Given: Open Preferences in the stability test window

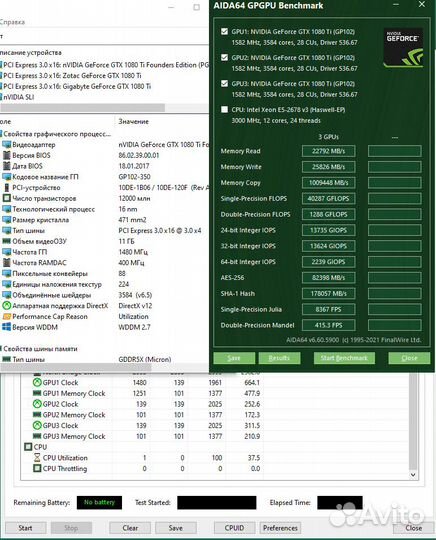Looking at the screenshot, I should coord(280,528).
